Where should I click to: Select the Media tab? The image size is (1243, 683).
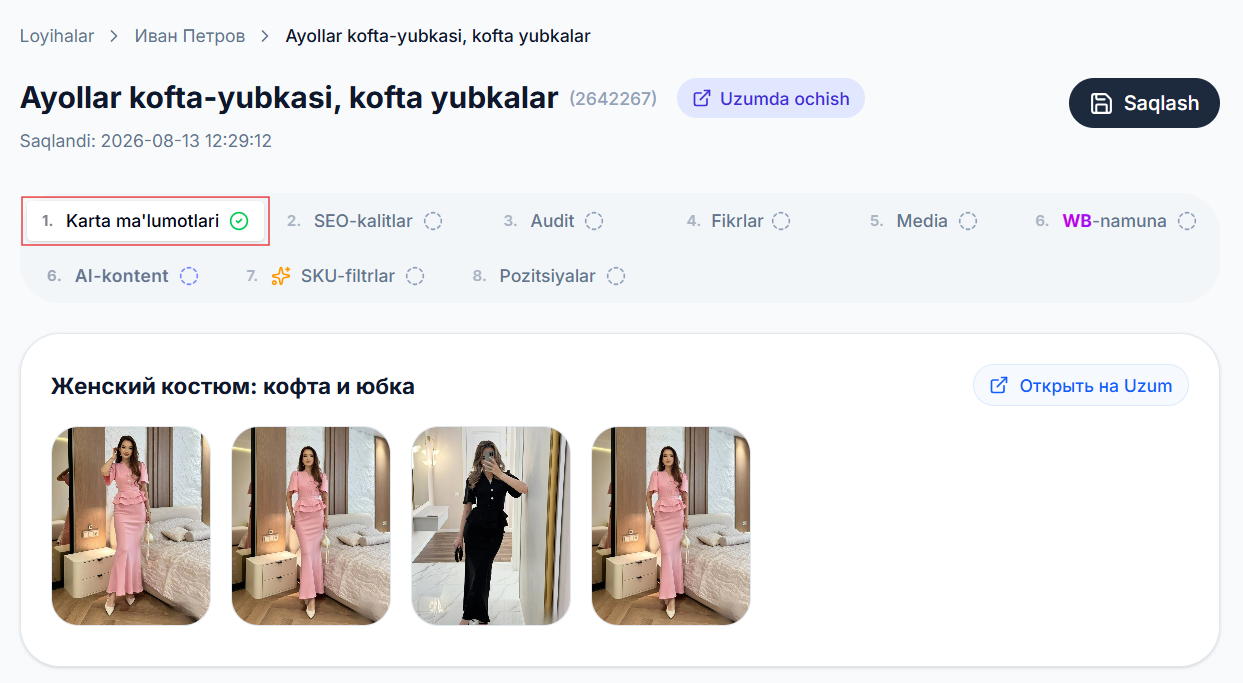(922, 221)
